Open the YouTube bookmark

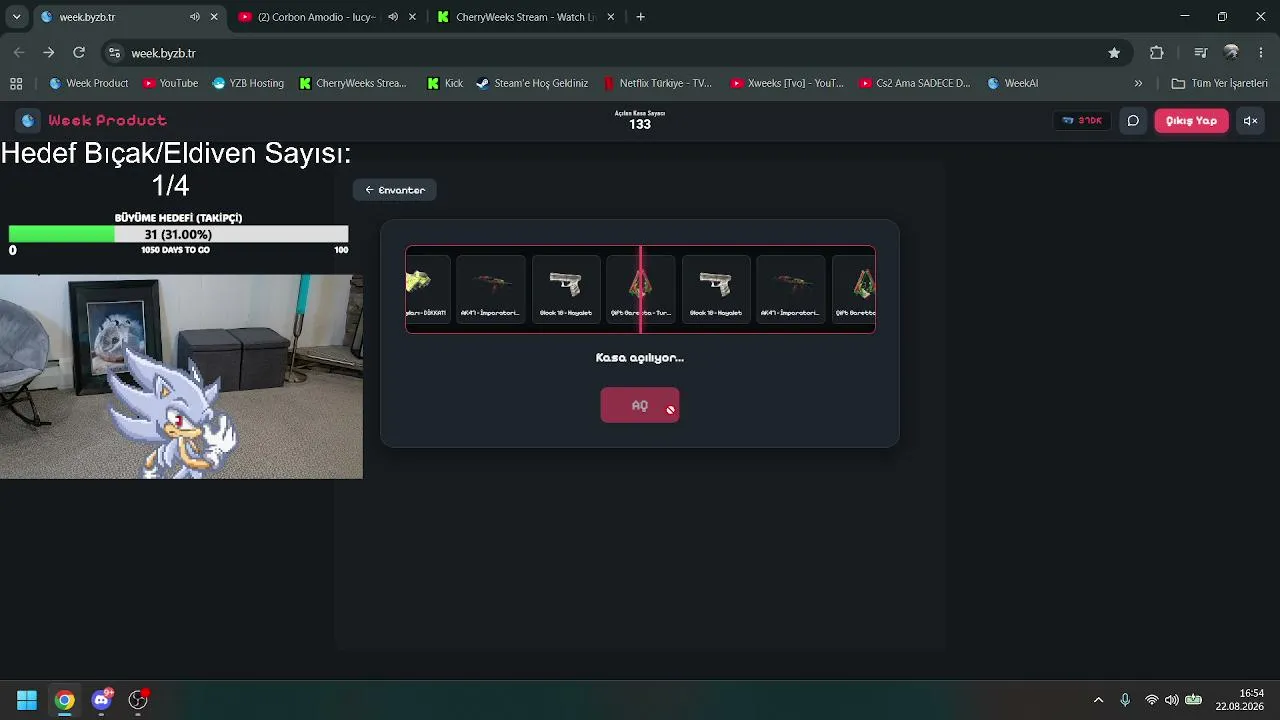(x=170, y=83)
